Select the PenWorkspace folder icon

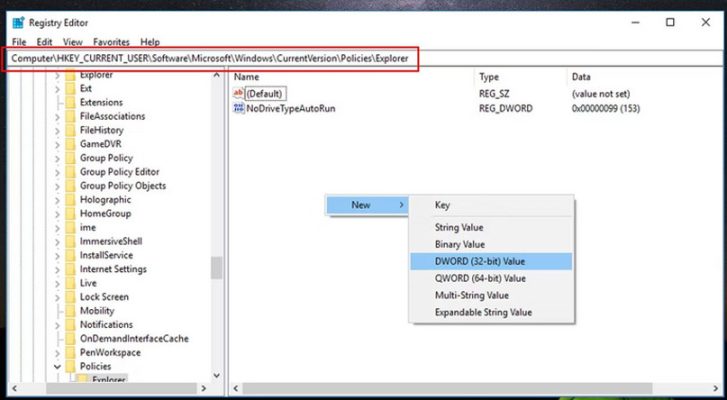tap(70, 353)
